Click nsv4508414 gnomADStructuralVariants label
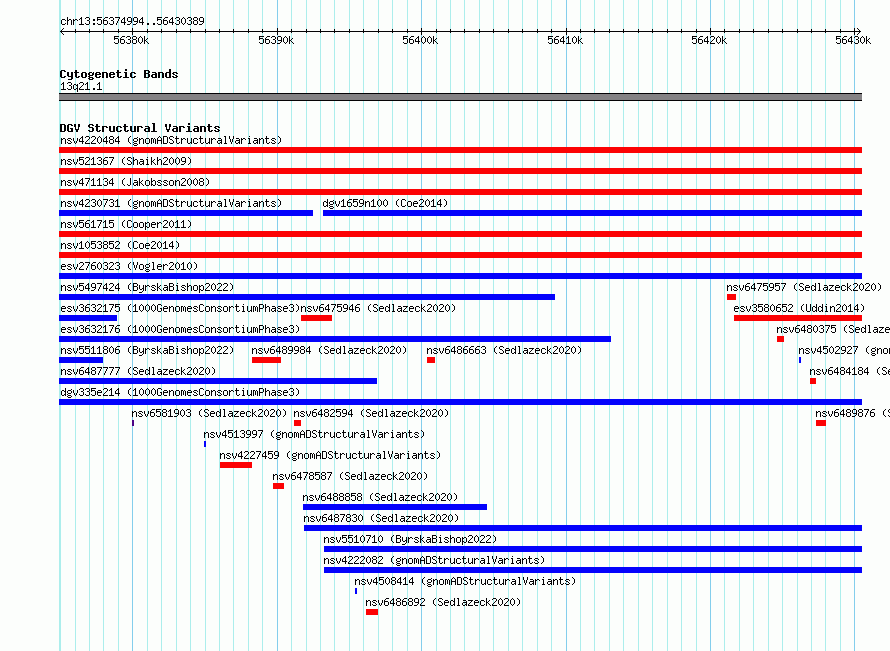The height and width of the screenshot is (651, 890). click(x=465, y=581)
